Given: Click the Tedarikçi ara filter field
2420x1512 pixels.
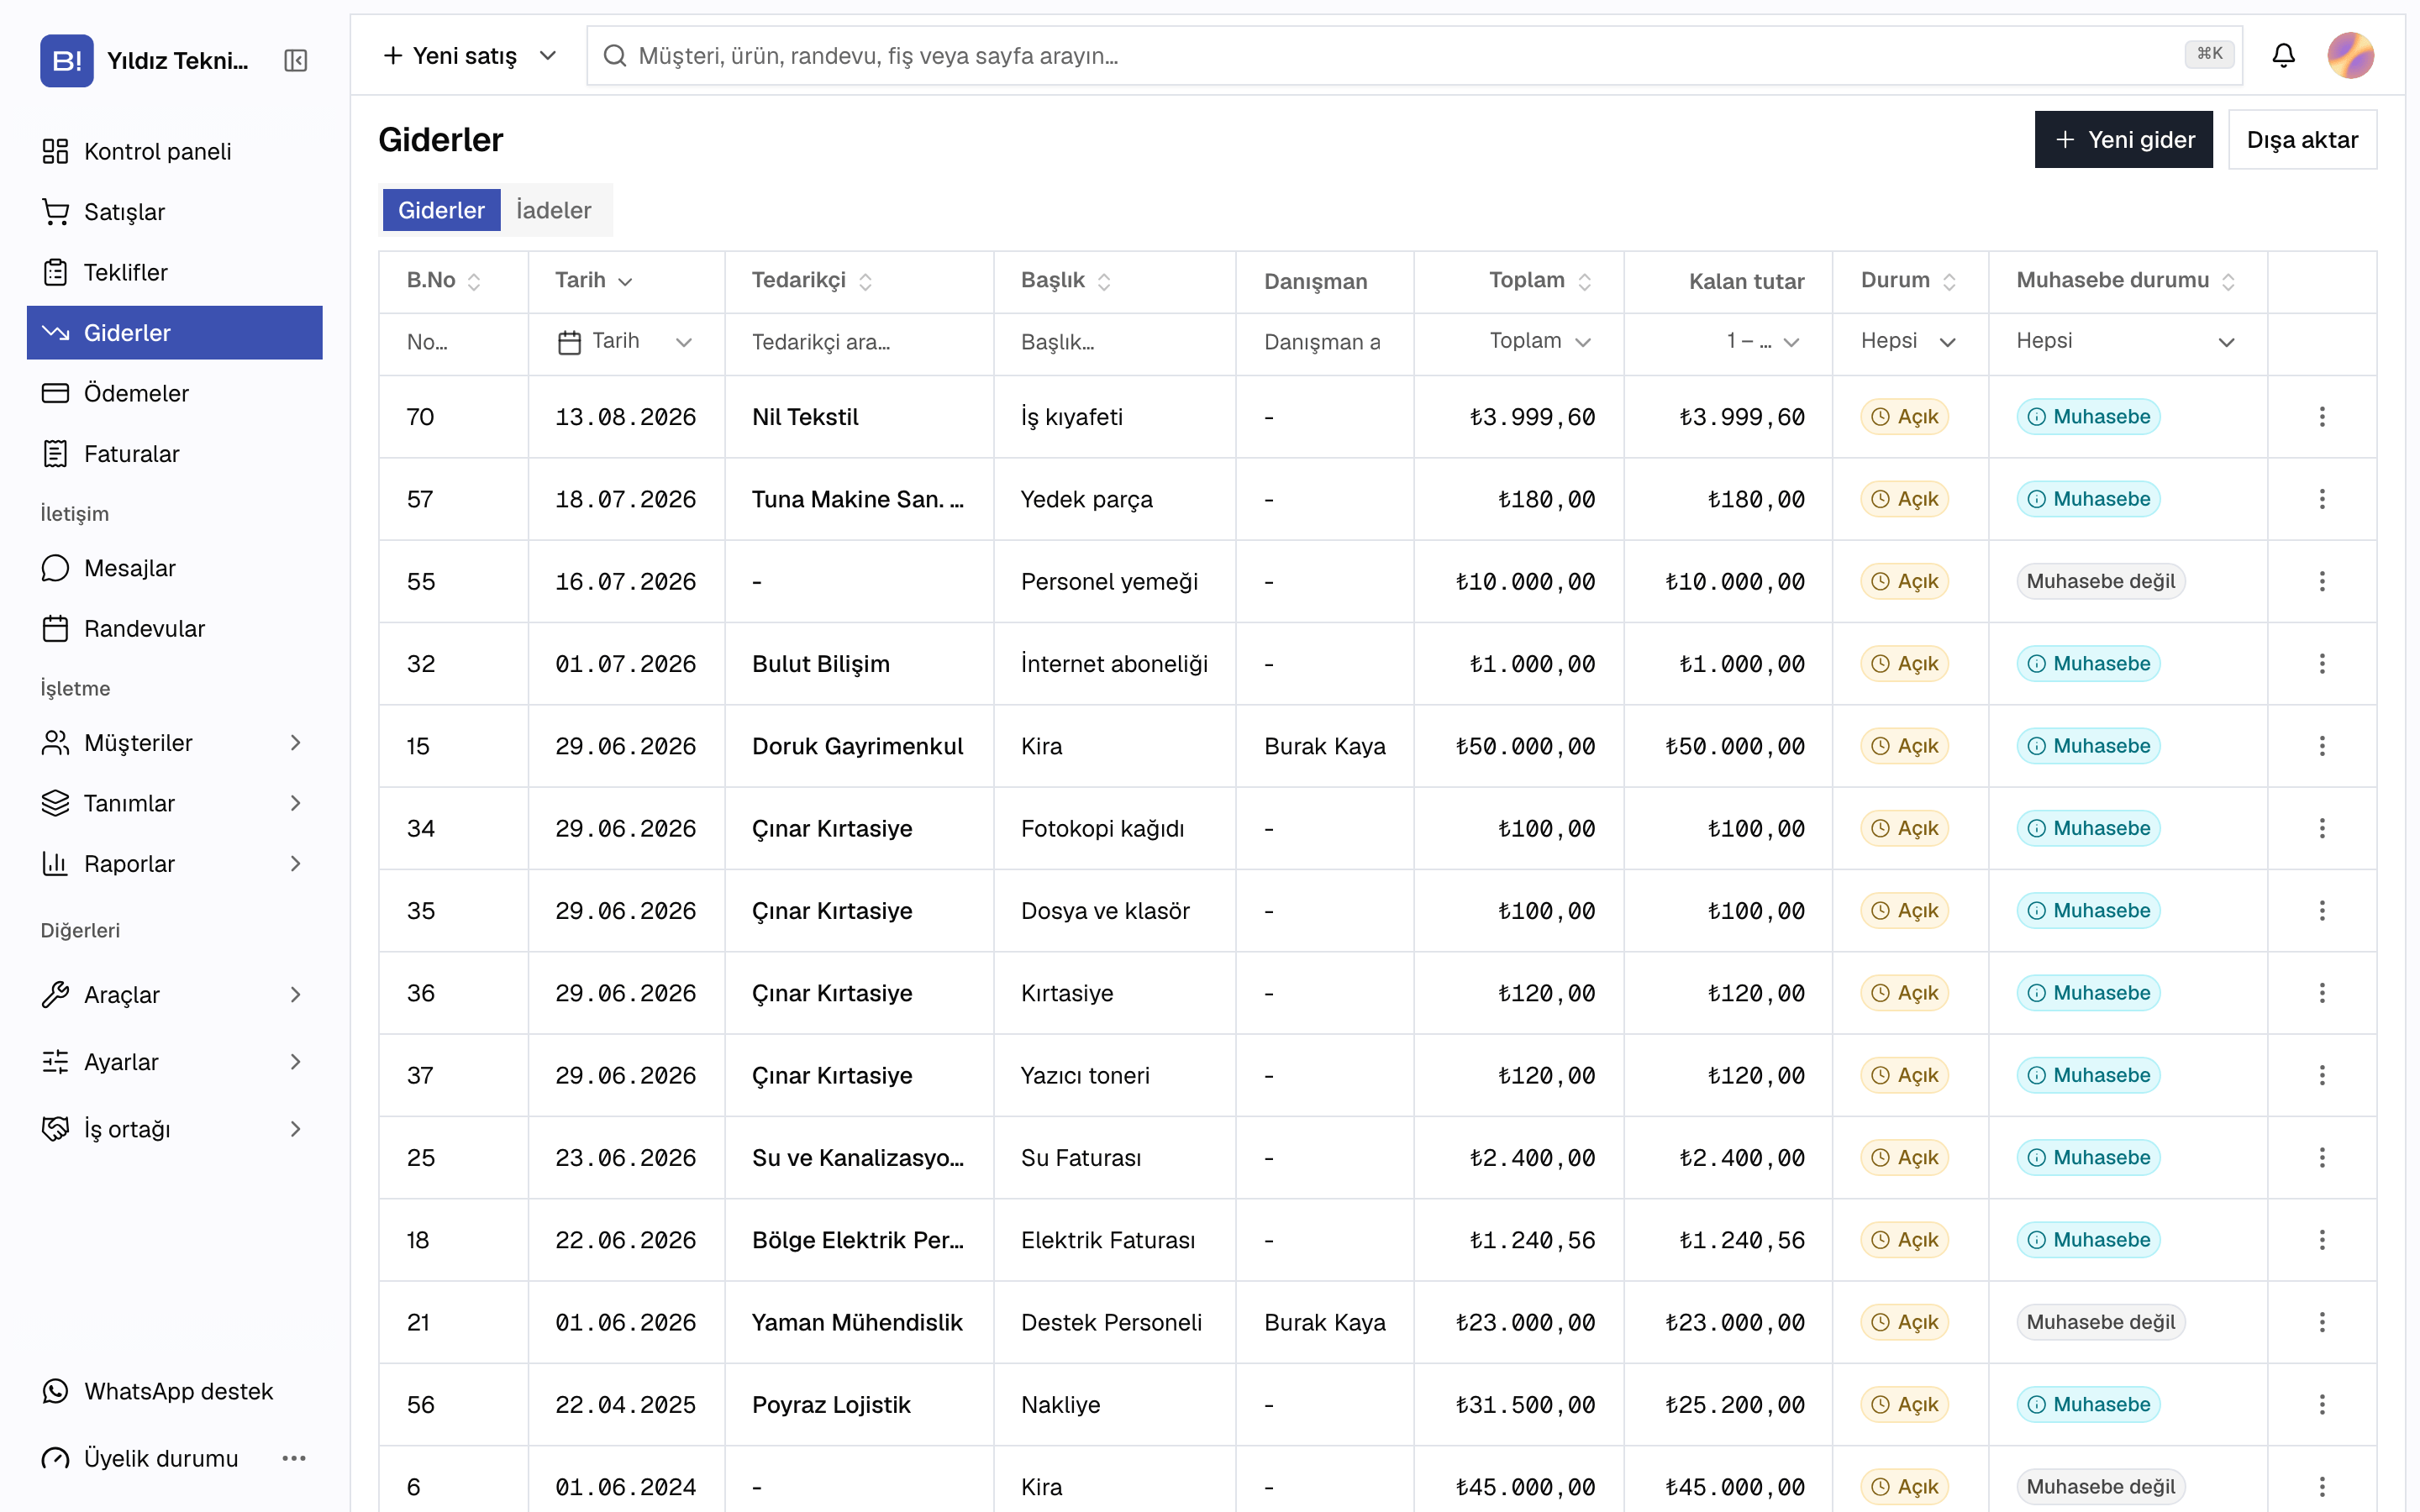Looking at the screenshot, I should [x=859, y=342].
